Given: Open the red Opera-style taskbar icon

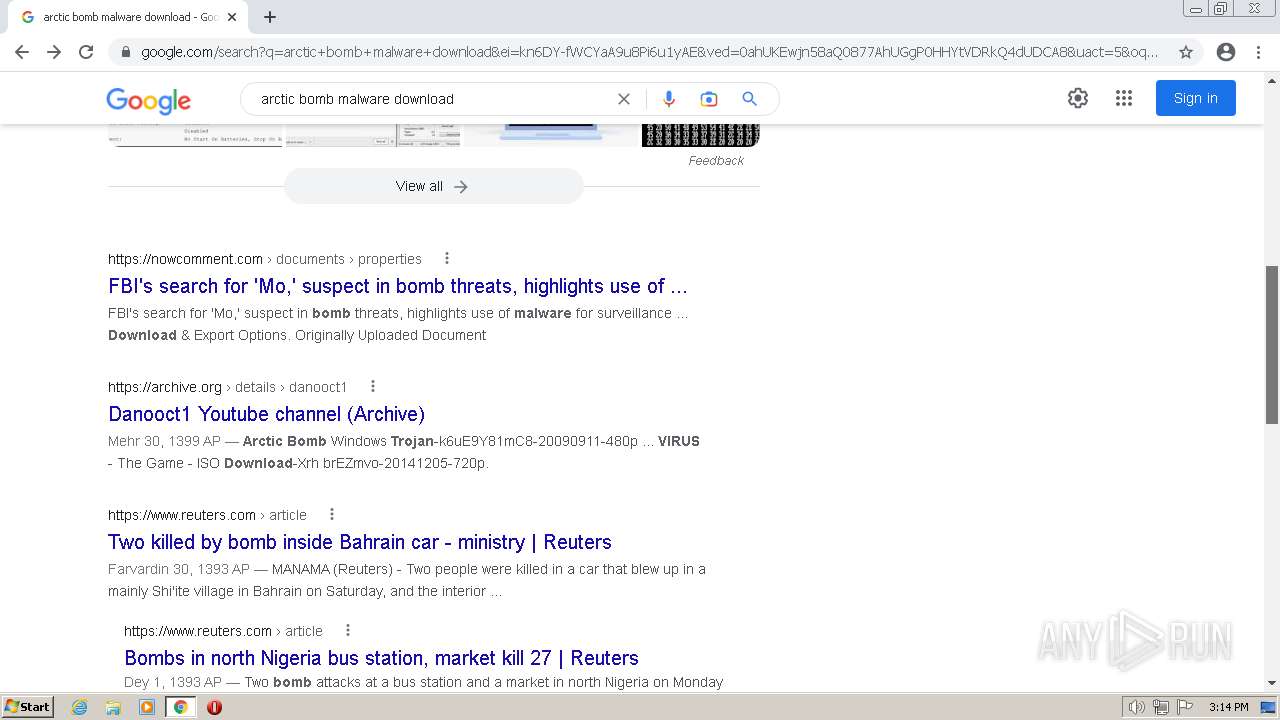Looking at the screenshot, I should click(214, 707).
